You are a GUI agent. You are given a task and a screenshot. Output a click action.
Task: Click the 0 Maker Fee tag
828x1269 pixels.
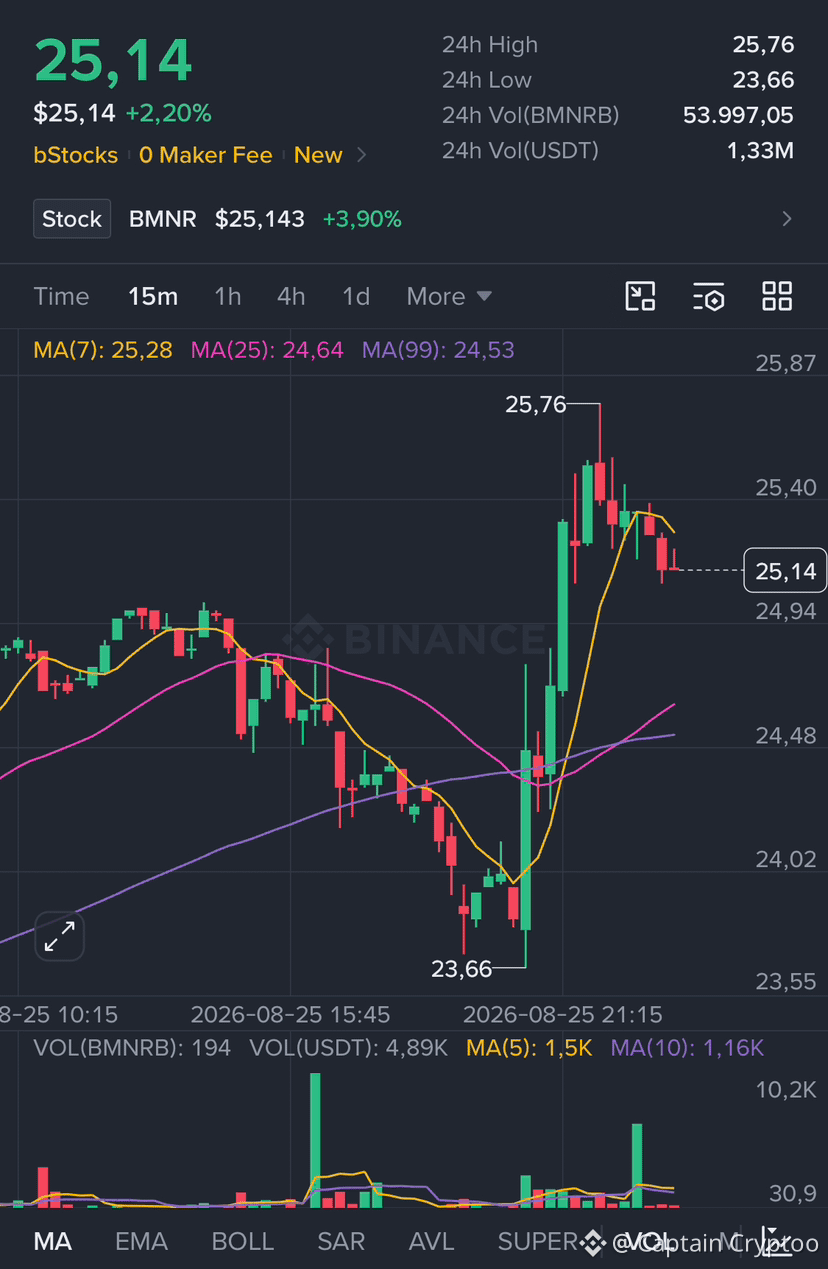click(206, 155)
